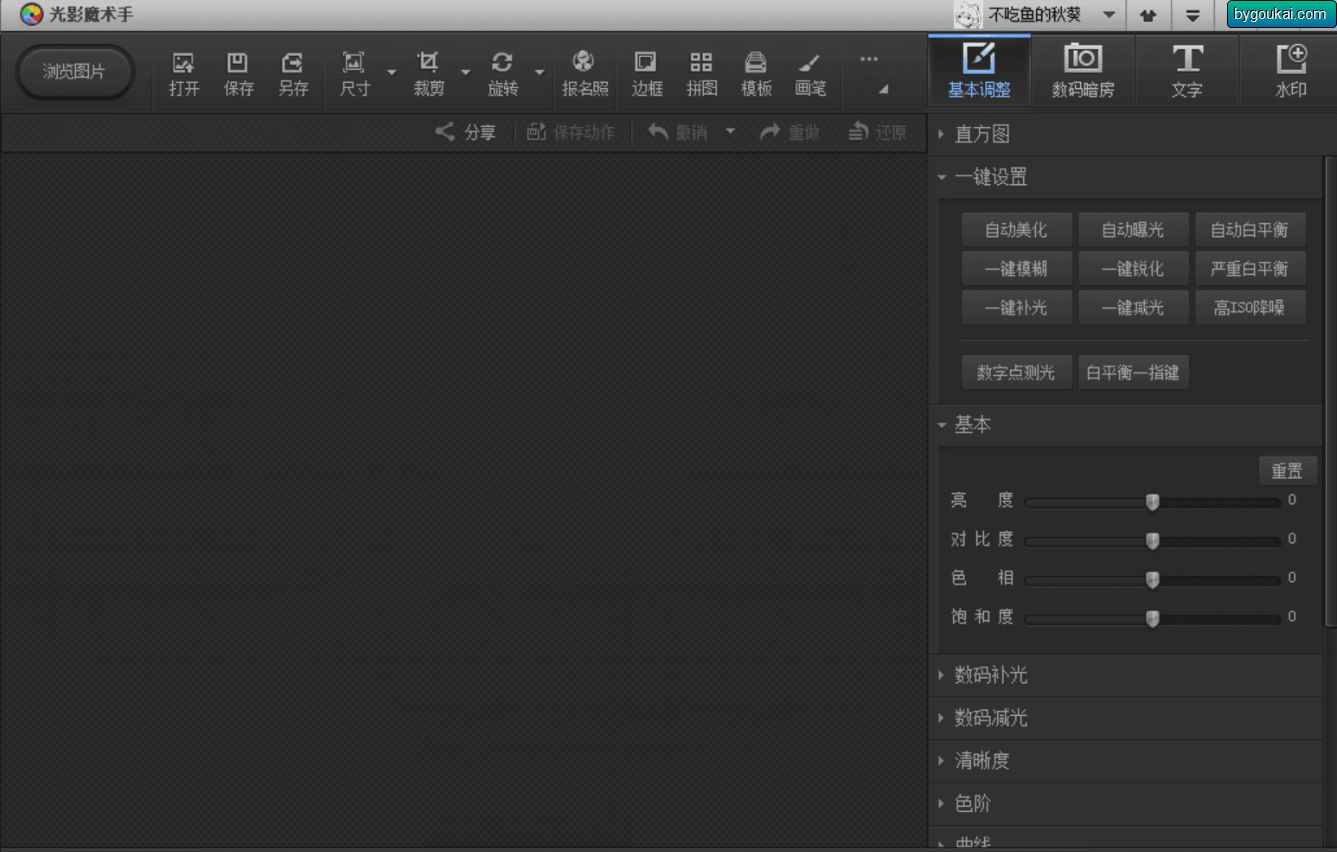Viewport: 1337px width, 852px height.
Task: Open dropdown arrow beside 尺寸 tool
Action: tap(392, 73)
